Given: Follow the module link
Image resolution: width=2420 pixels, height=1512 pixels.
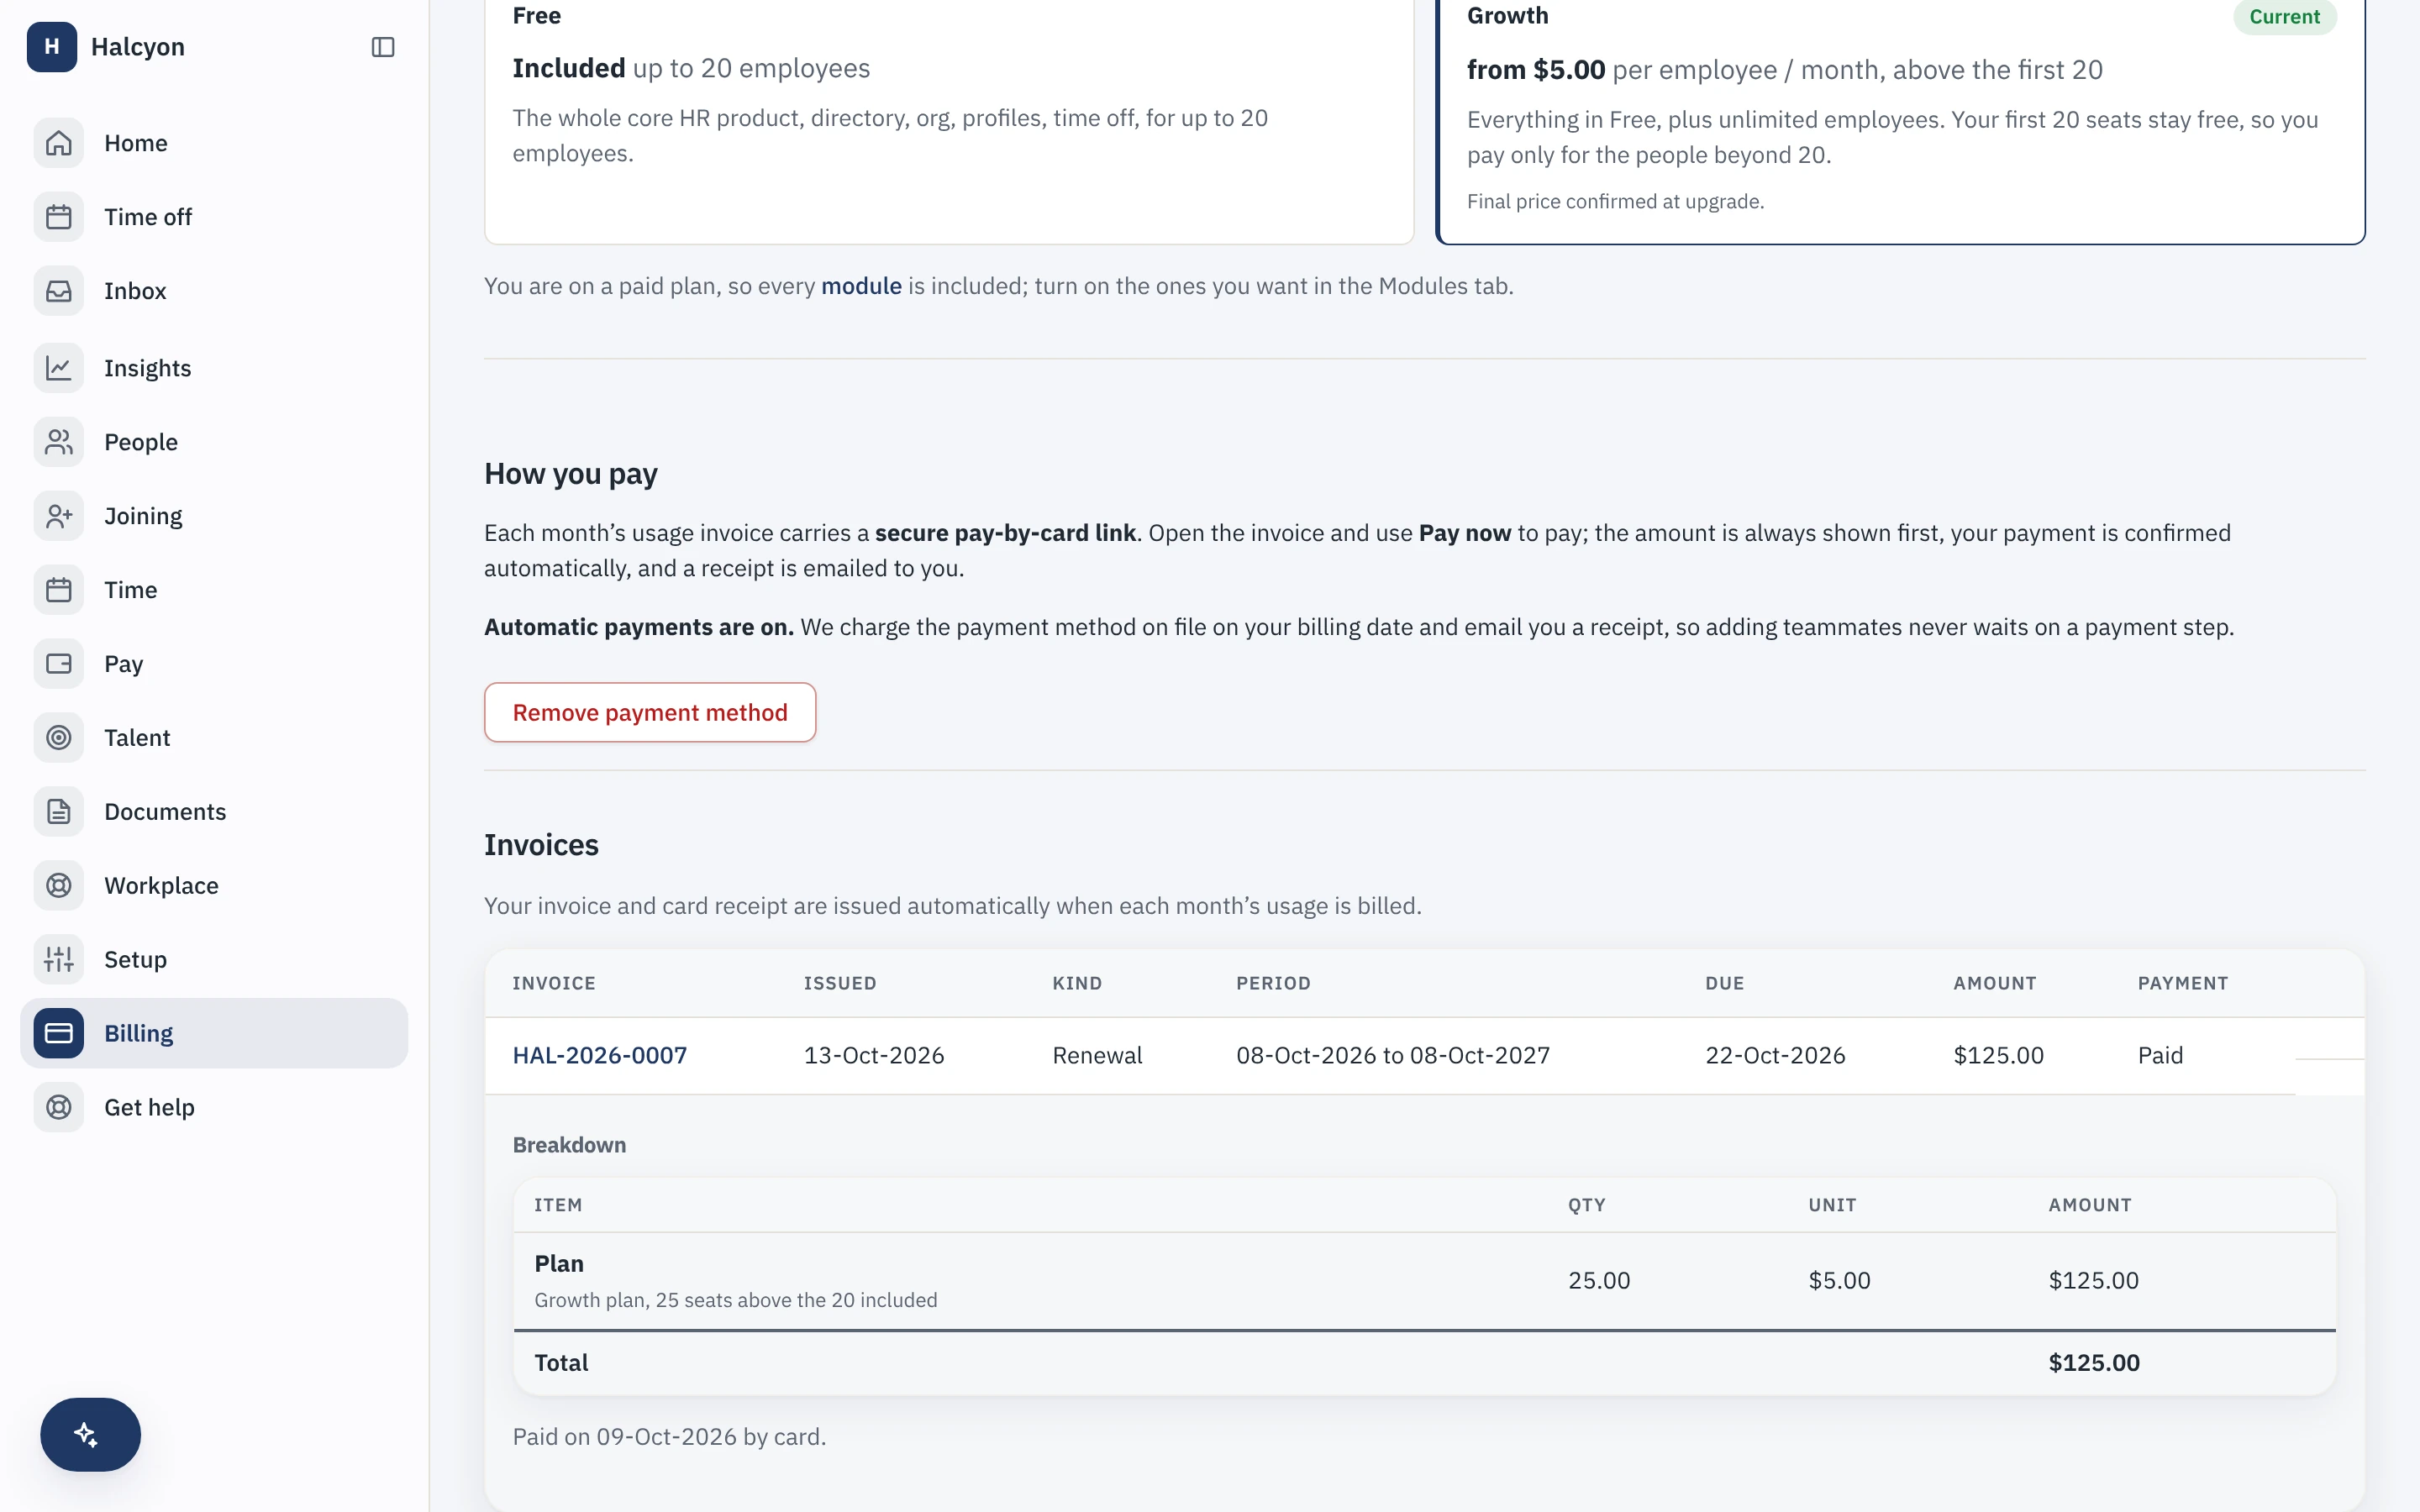Looking at the screenshot, I should (x=861, y=286).
